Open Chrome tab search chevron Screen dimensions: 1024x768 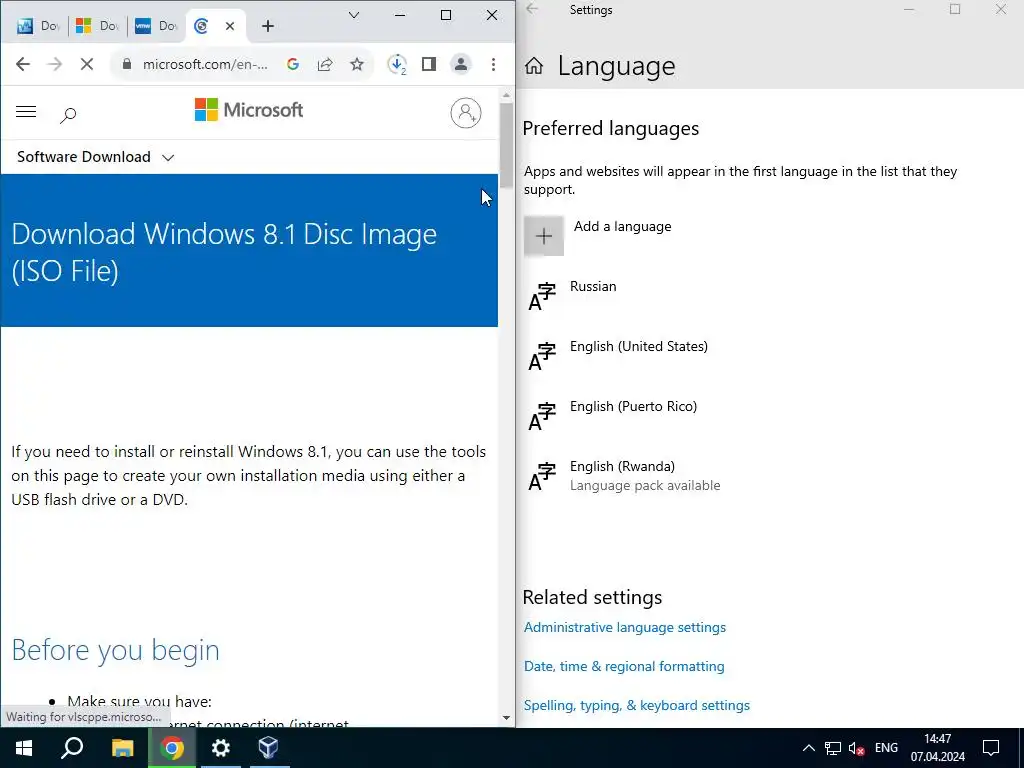click(x=354, y=15)
